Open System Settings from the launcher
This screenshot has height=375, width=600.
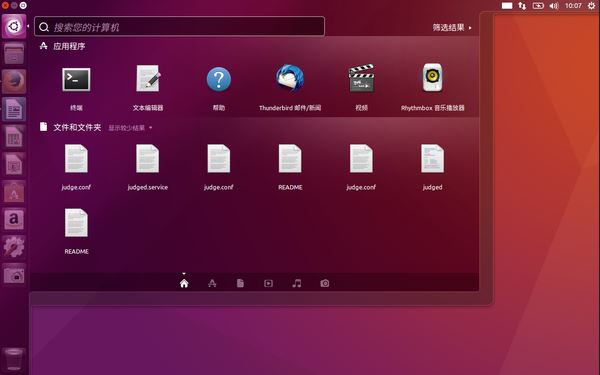14,247
